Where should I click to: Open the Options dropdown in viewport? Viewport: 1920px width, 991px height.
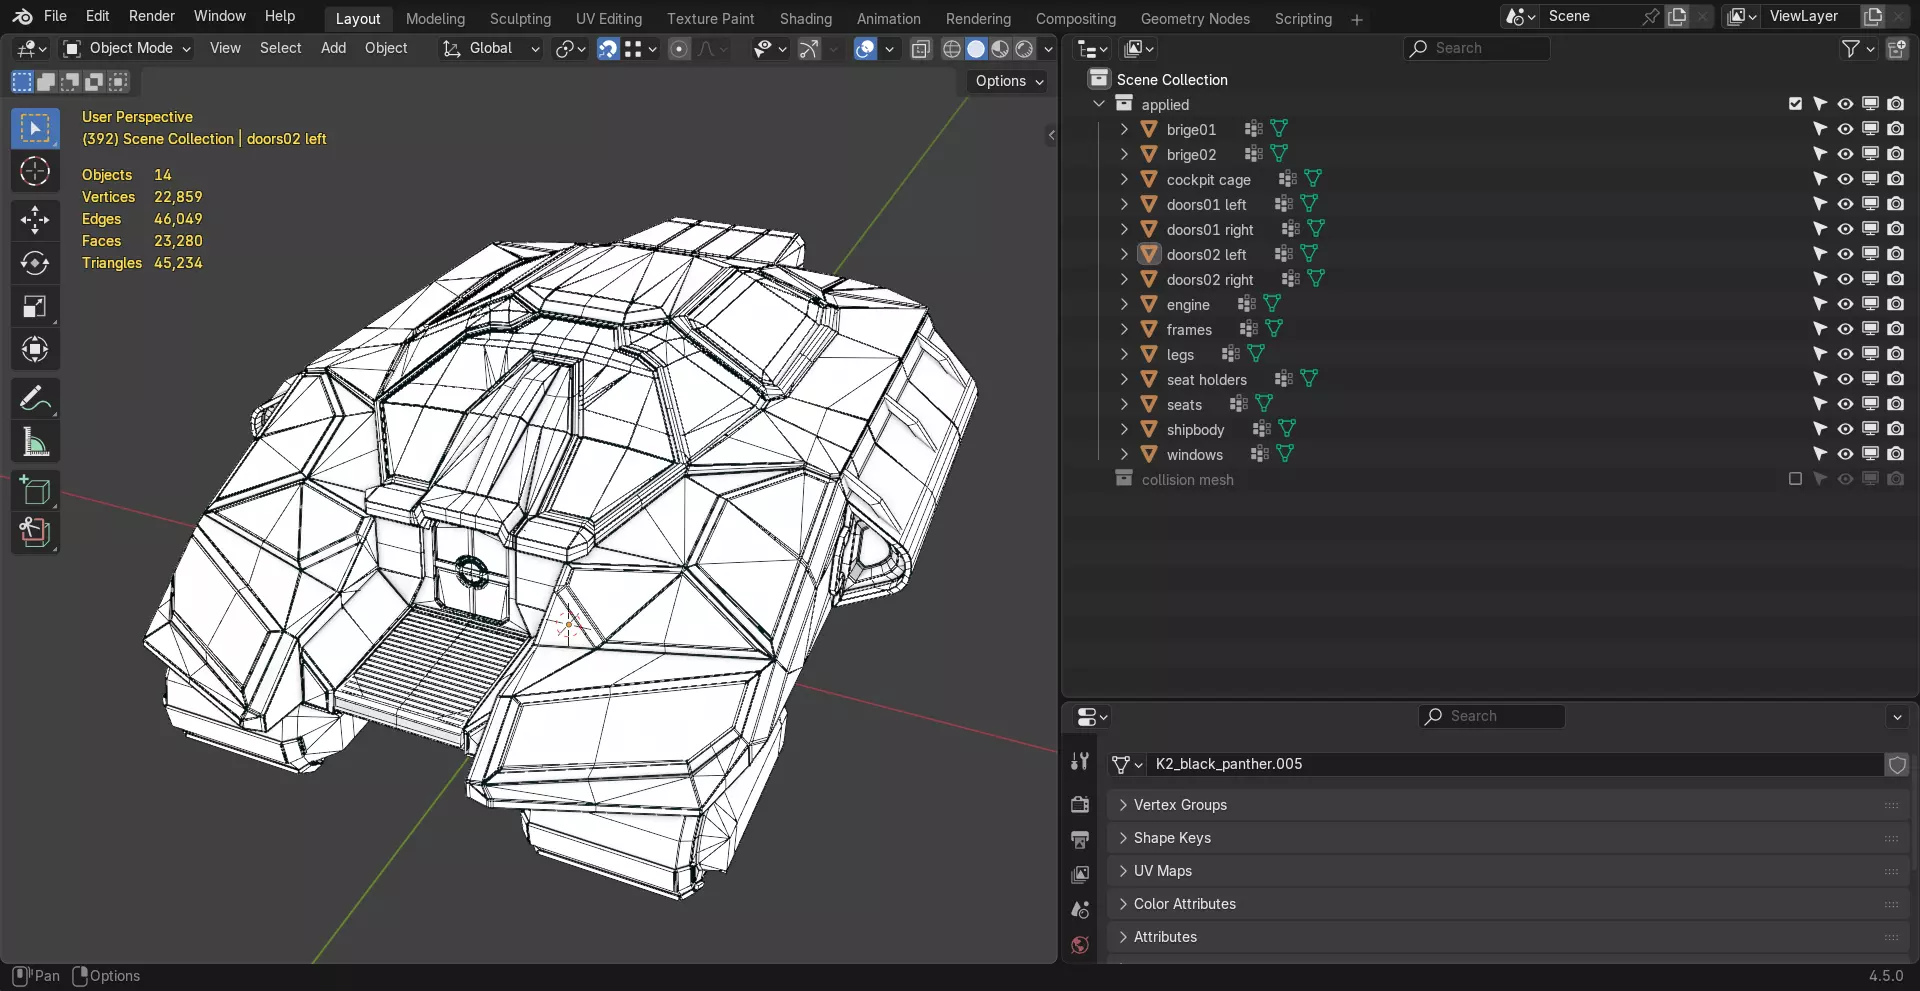(x=1009, y=81)
